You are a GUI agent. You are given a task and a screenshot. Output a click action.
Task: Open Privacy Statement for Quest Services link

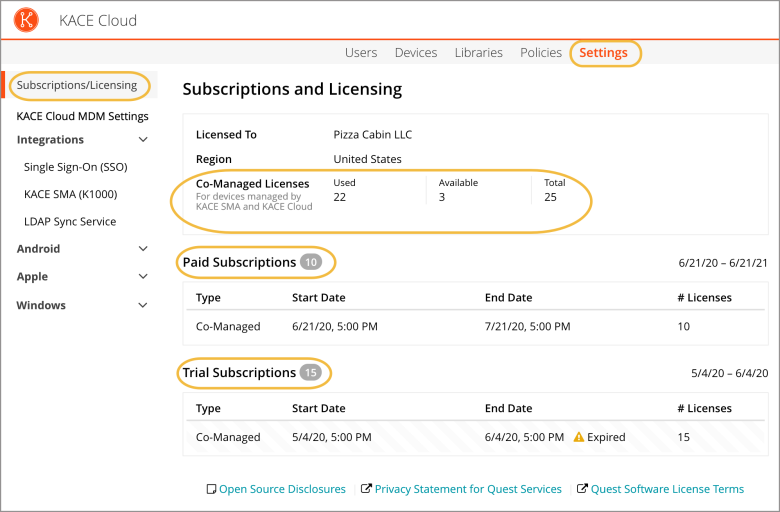point(468,489)
